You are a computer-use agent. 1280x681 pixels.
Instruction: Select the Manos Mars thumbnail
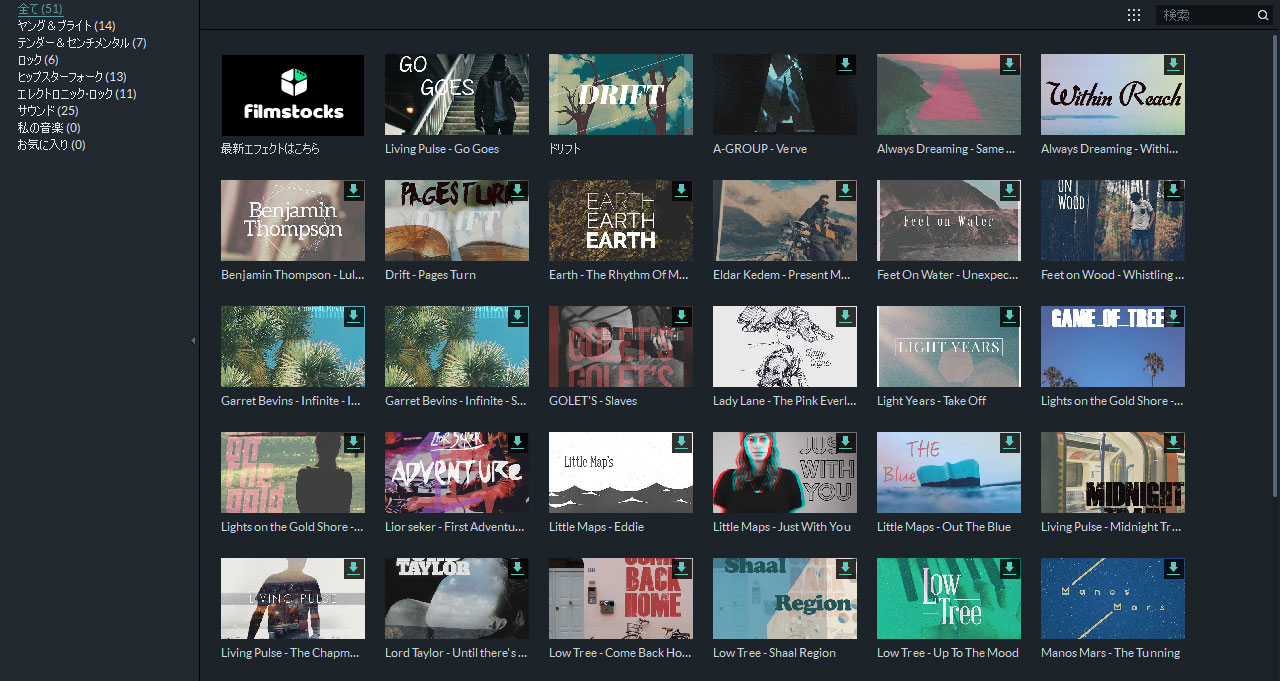[x=1113, y=599]
